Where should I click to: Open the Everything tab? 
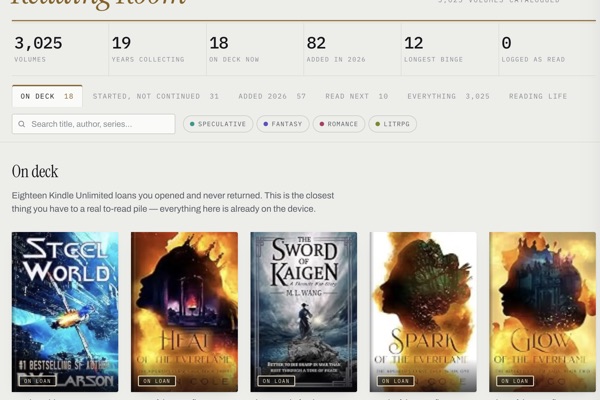click(448, 96)
